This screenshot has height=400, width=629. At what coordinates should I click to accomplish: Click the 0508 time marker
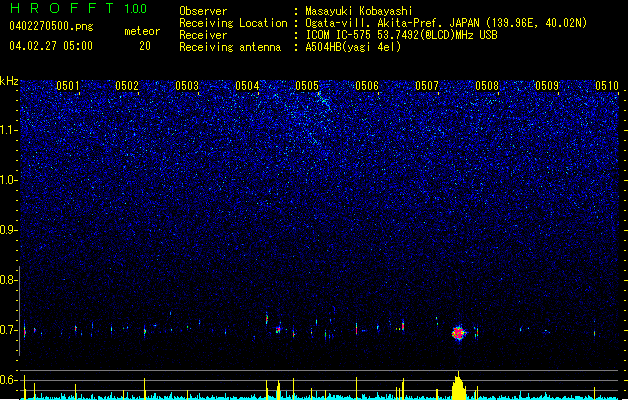487,86
